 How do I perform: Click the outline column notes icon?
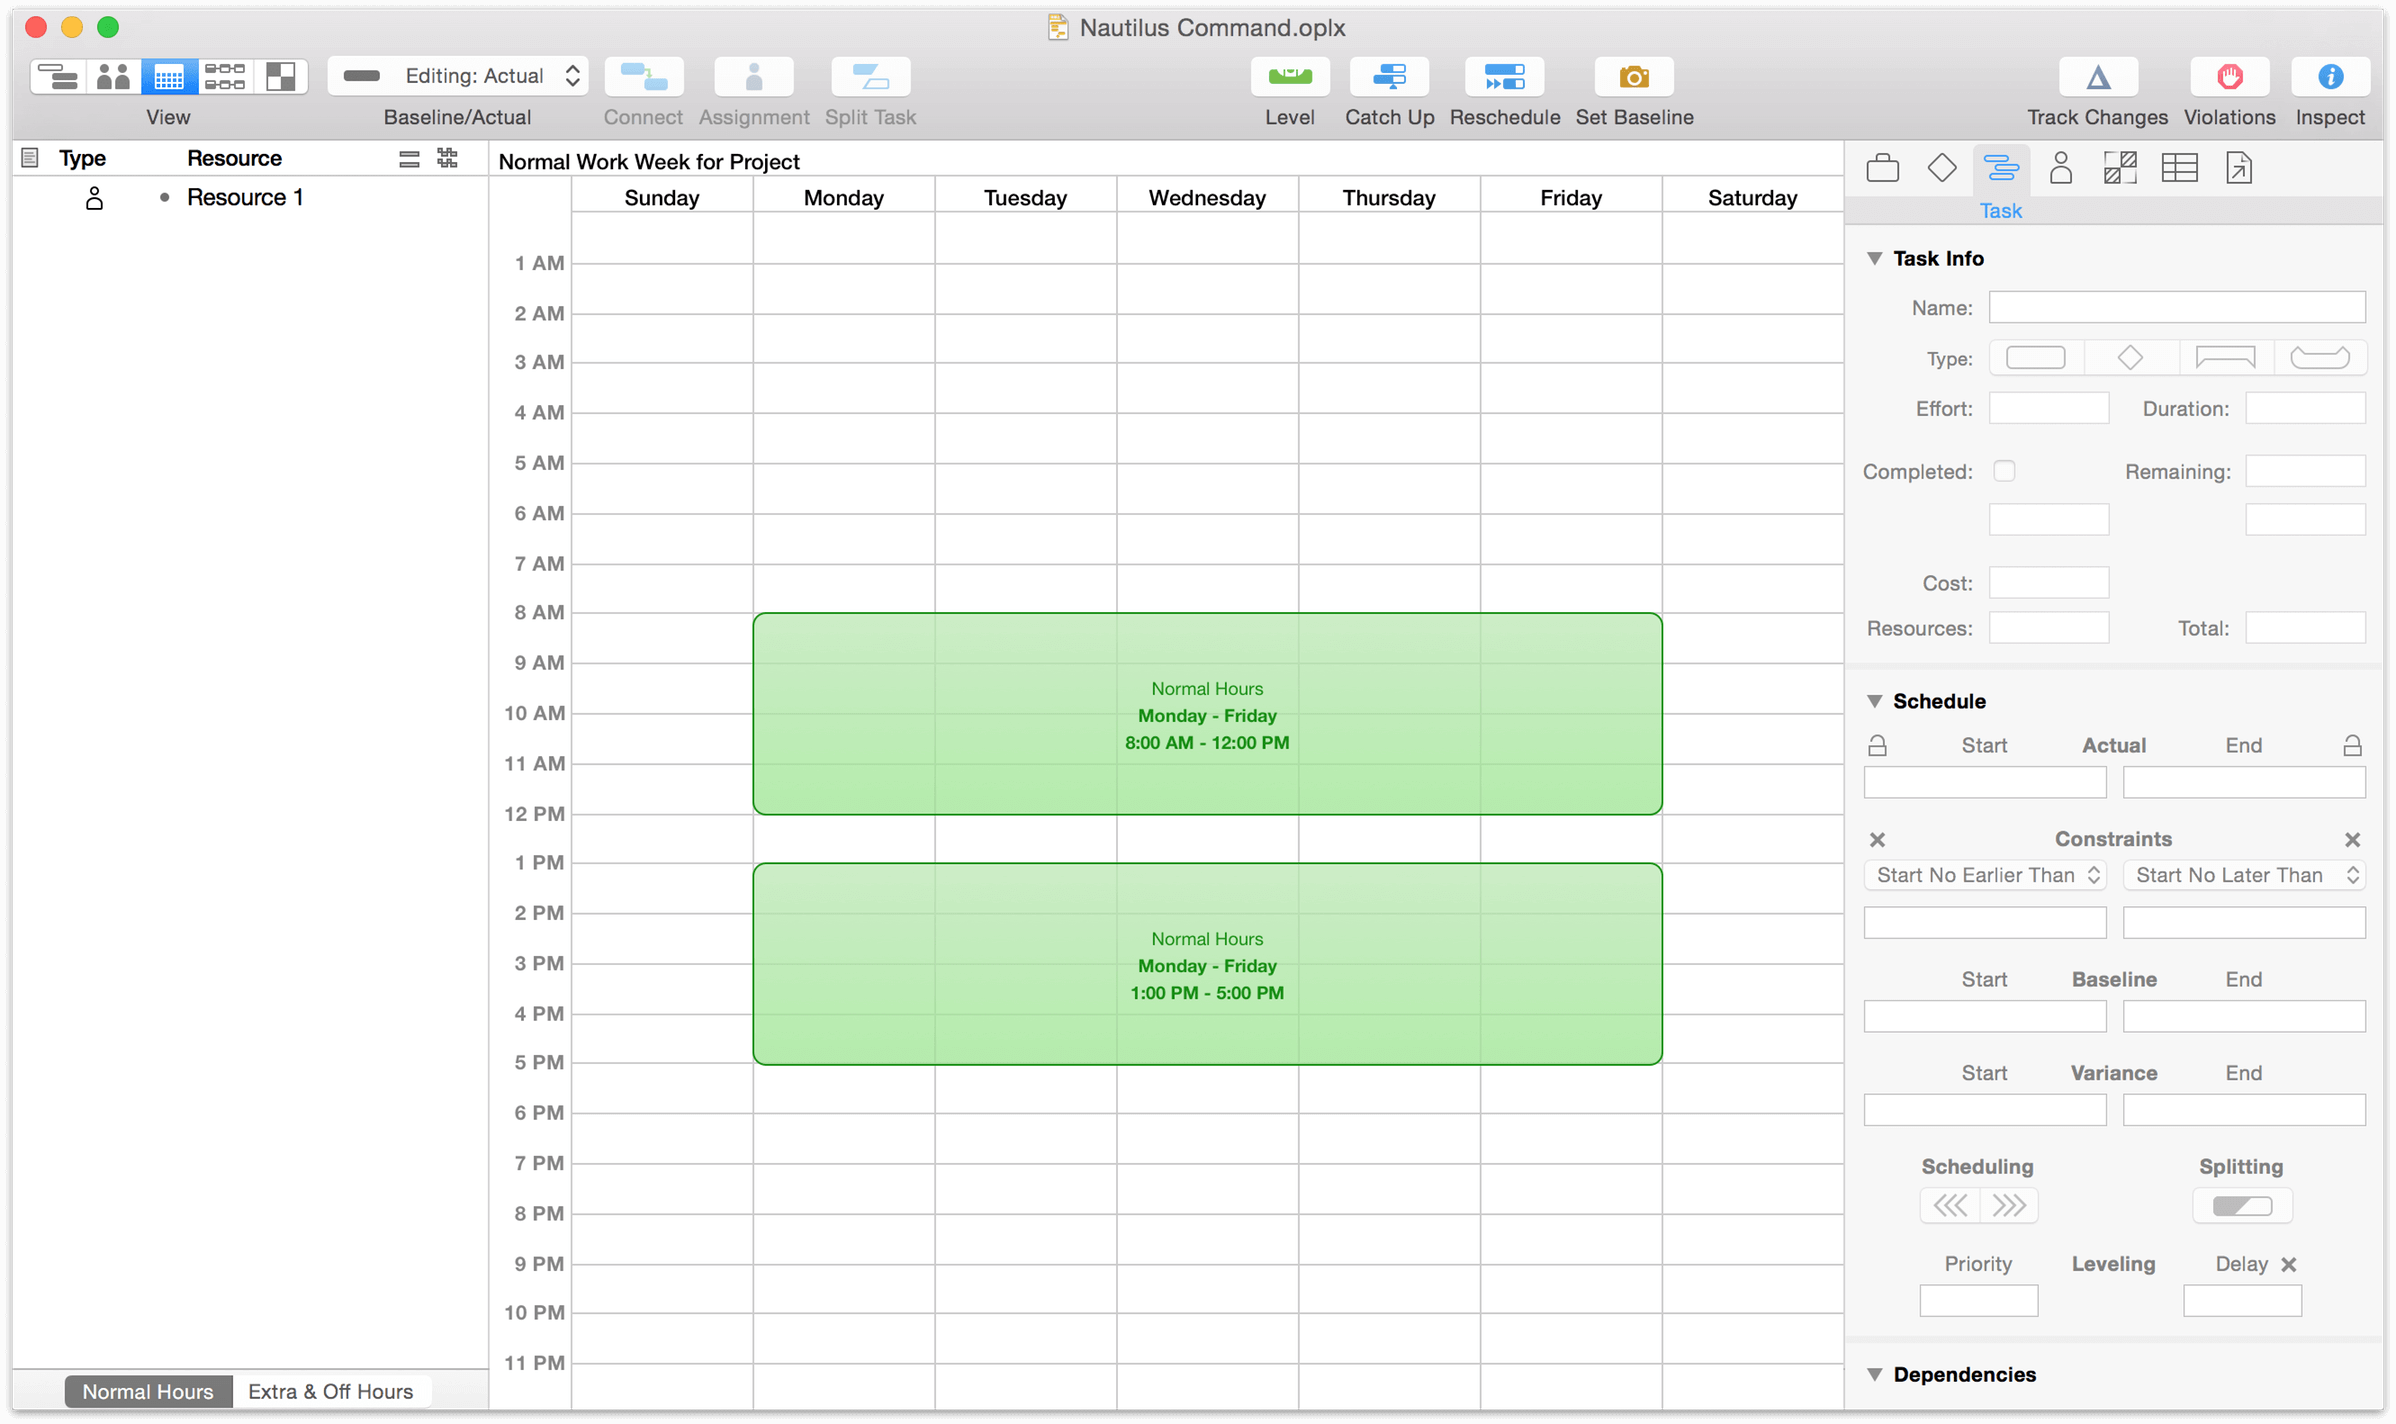[x=30, y=158]
